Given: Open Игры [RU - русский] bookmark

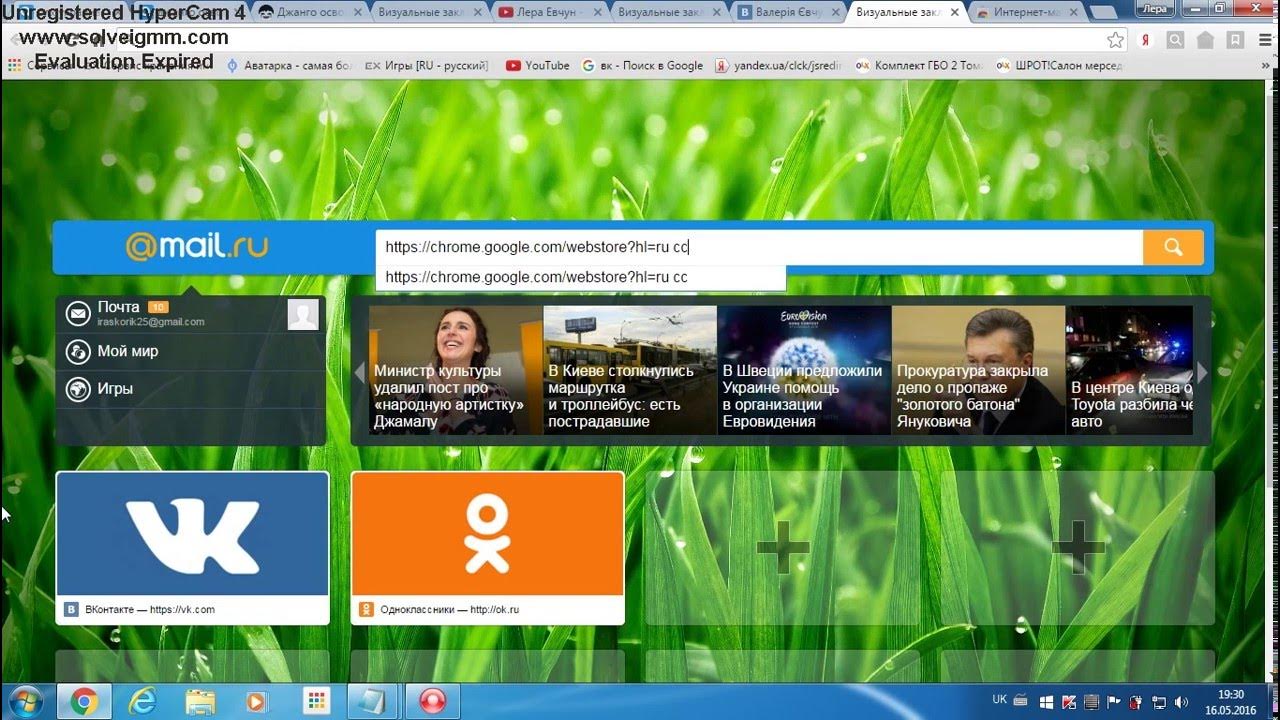Looking at the screenshot, I should pos(426,66).
